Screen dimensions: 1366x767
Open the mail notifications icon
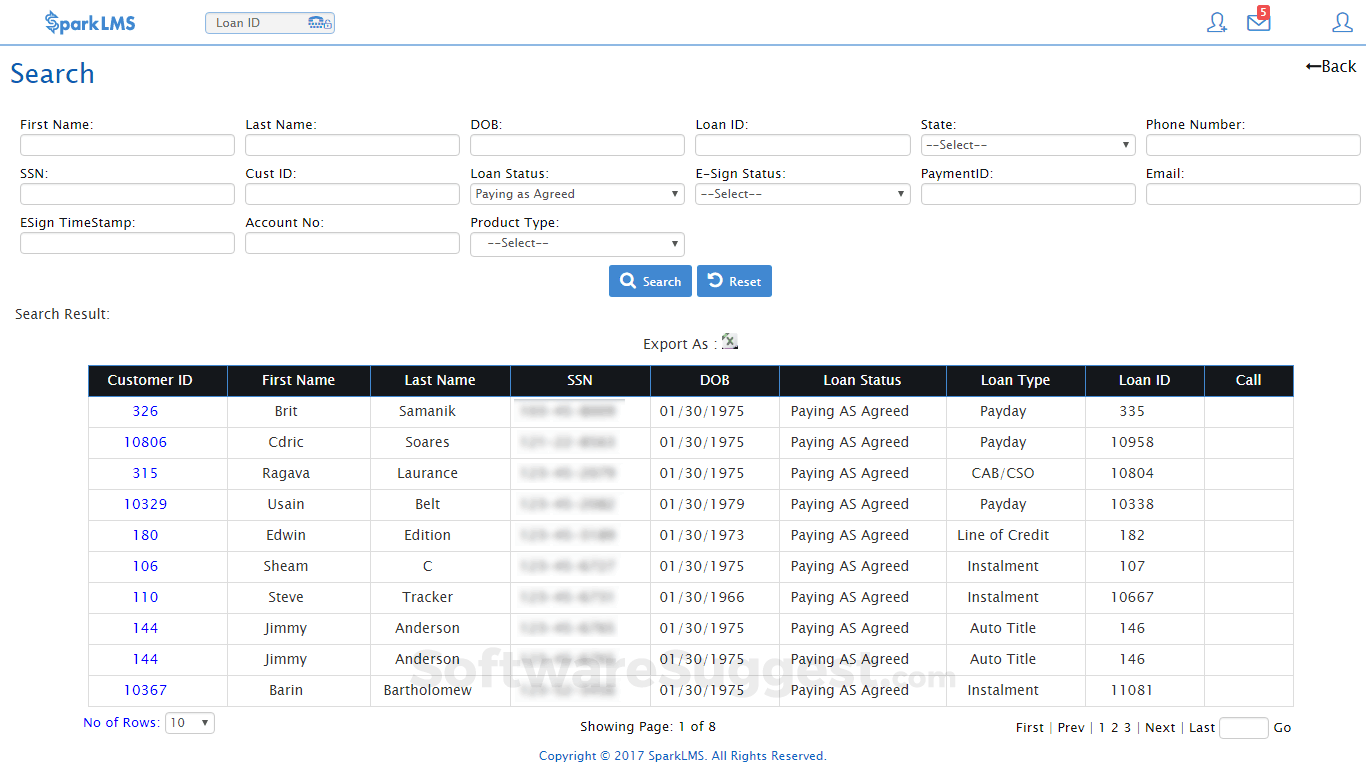click(x=1258, y=22)
